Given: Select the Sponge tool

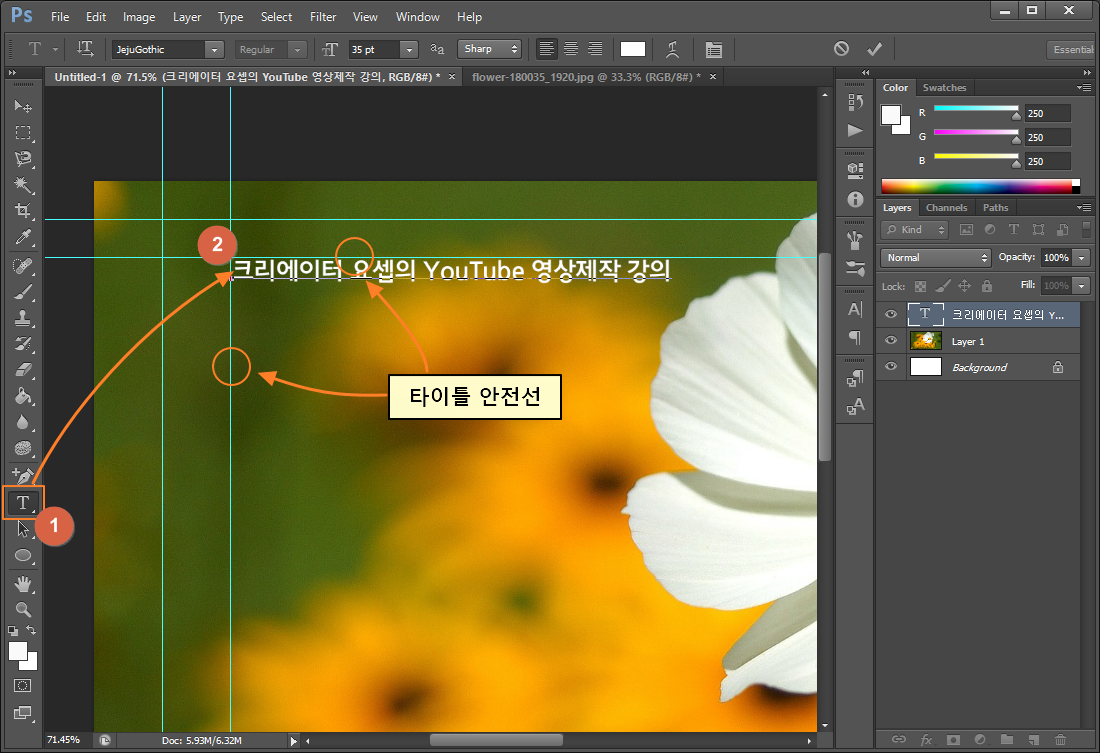Looking at the screenshot, I should tap(22, 448).
